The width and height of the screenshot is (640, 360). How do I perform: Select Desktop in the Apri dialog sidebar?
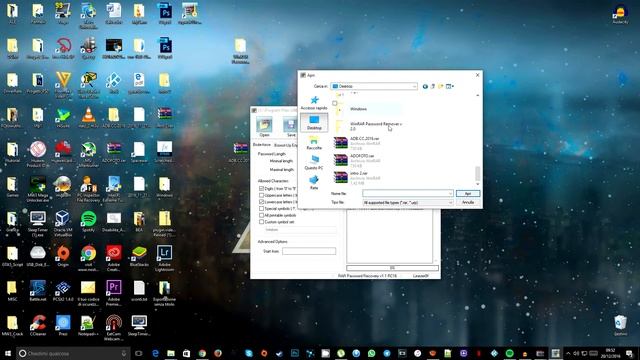[x=314, y=122]
